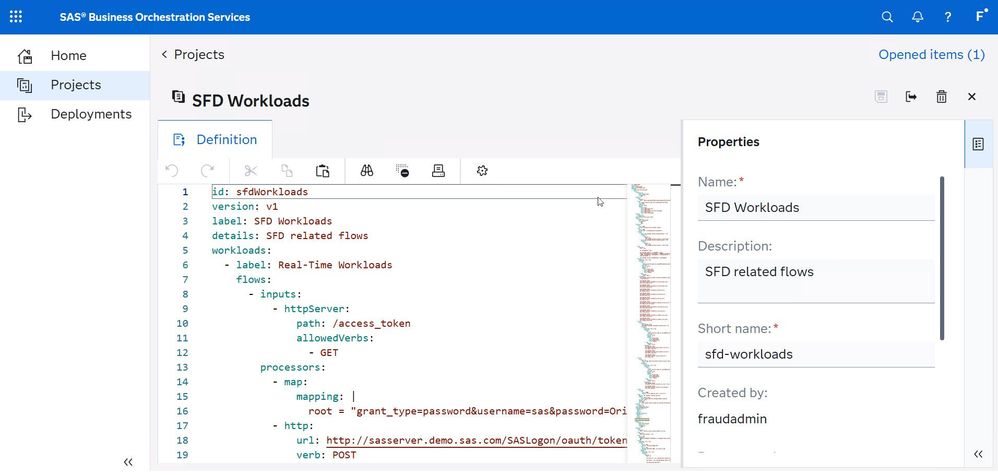Click the Deployments sidebar icon

coord(25,115)
